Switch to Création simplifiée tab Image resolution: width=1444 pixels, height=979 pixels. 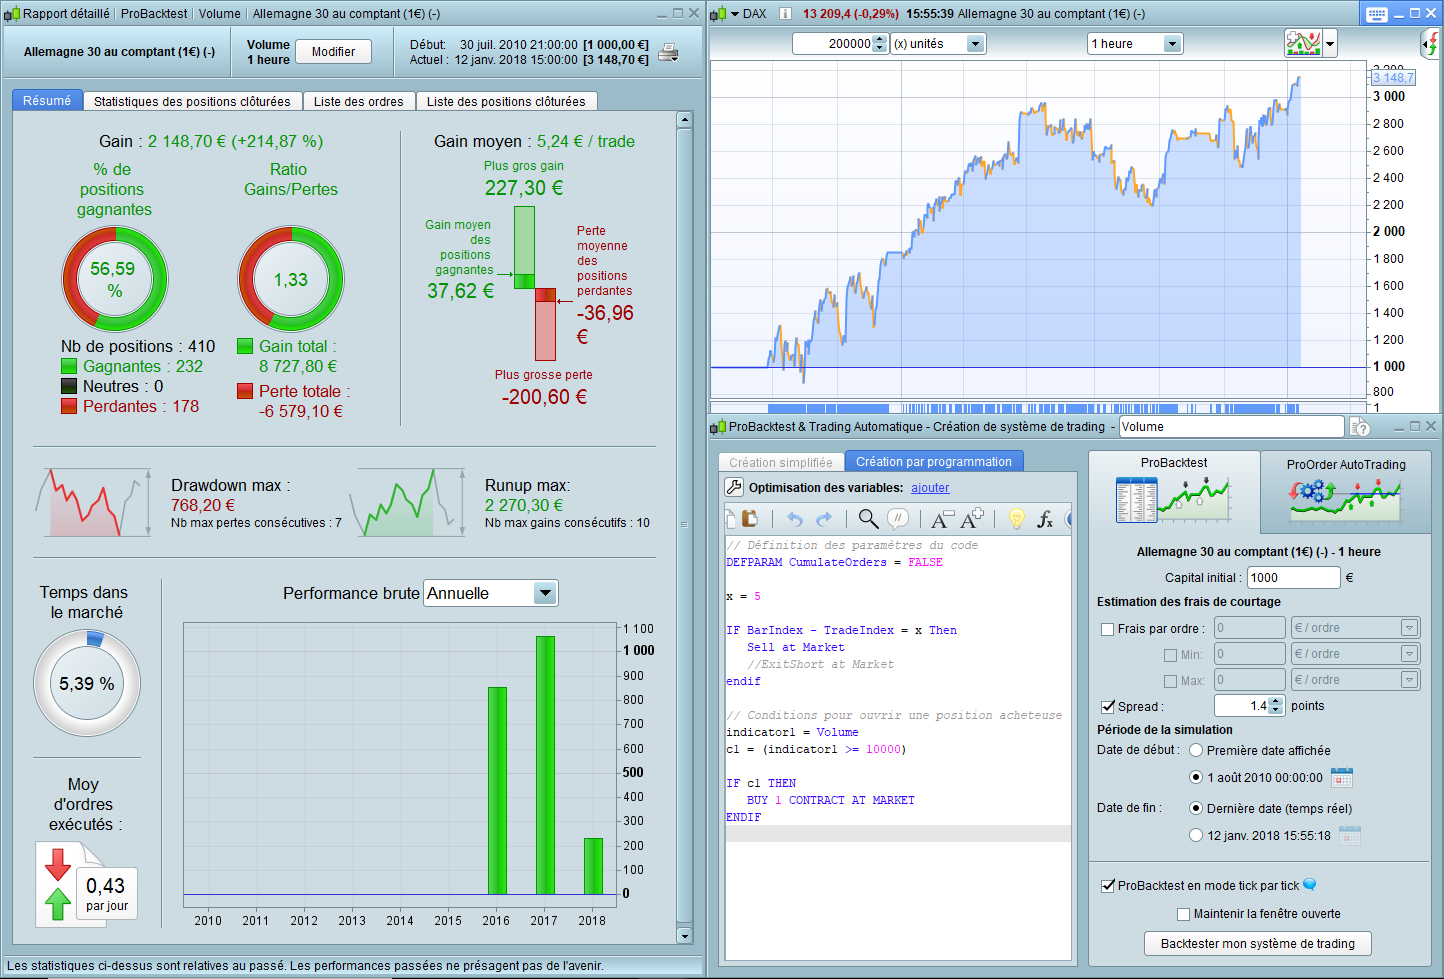[x=781, y=462]
